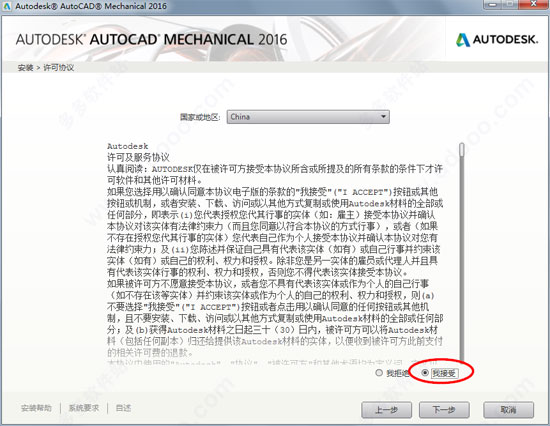Open the 自述 readme link
The height and width of the screenshot is (426, 550).
click(123, 408)
